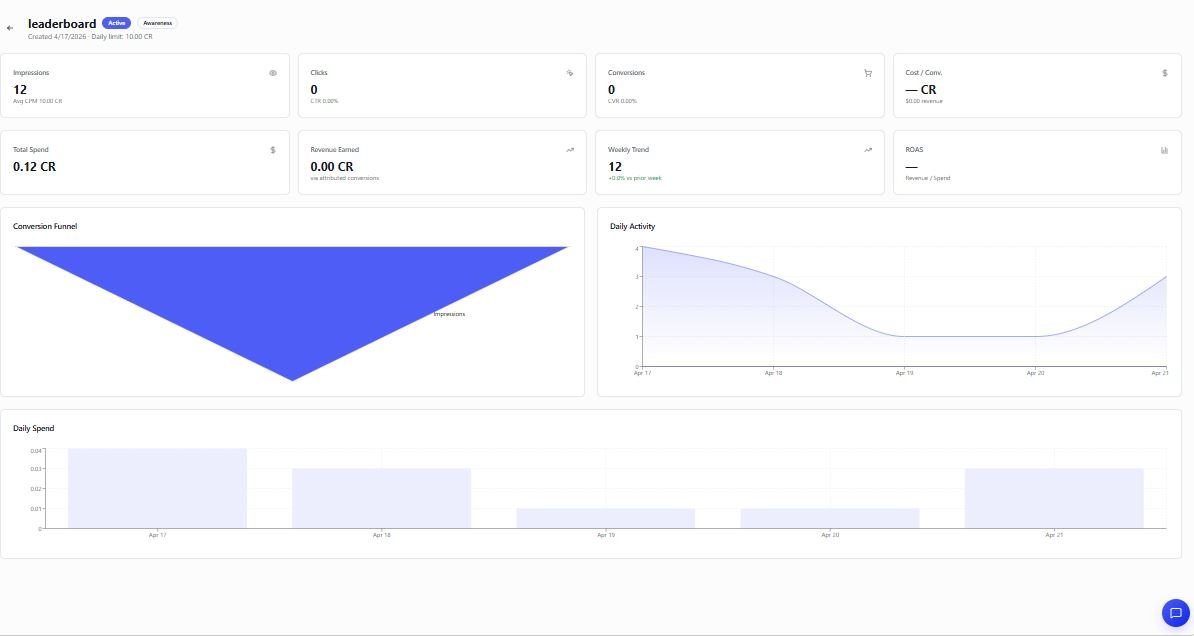Viewport: 1194px width, 636px height.
Task: Click the Apr 17 bar in Daily Spend
Action: click(x=157, y=488)
